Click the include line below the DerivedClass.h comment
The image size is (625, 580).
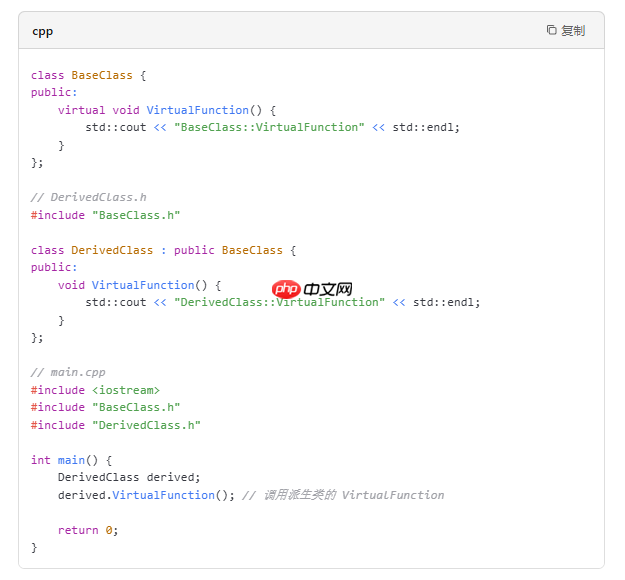pos(105,215)
